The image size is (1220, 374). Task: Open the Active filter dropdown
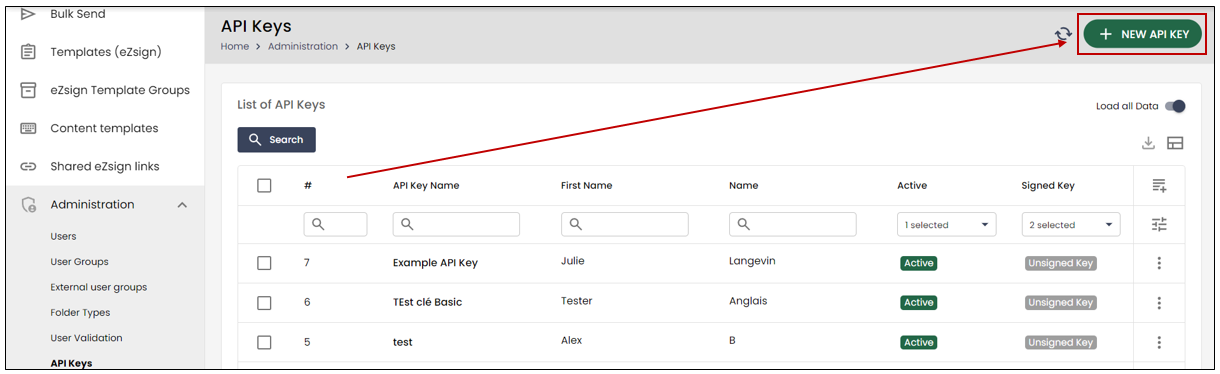point(947,225)
